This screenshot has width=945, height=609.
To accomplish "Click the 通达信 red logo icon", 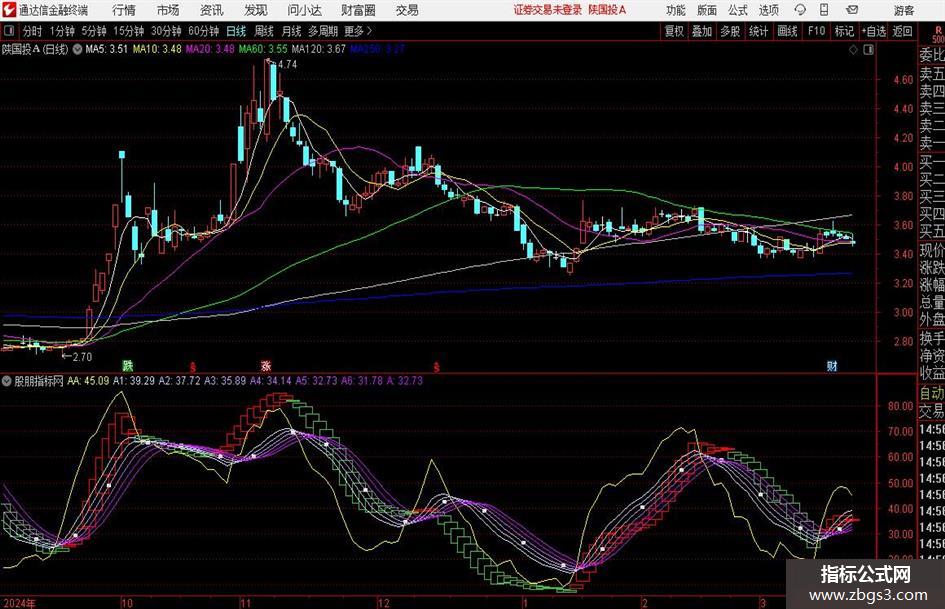I will tap(9, 10).
